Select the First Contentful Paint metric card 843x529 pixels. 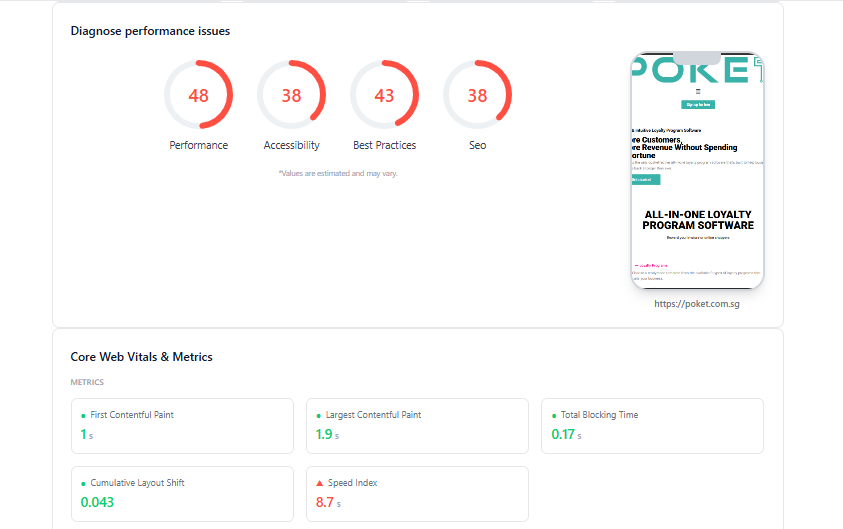(182, 426)
